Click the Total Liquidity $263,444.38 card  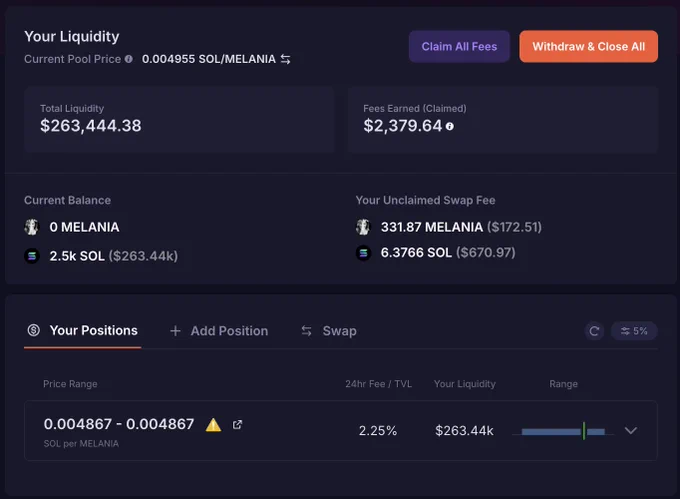[x=179, y=119]
